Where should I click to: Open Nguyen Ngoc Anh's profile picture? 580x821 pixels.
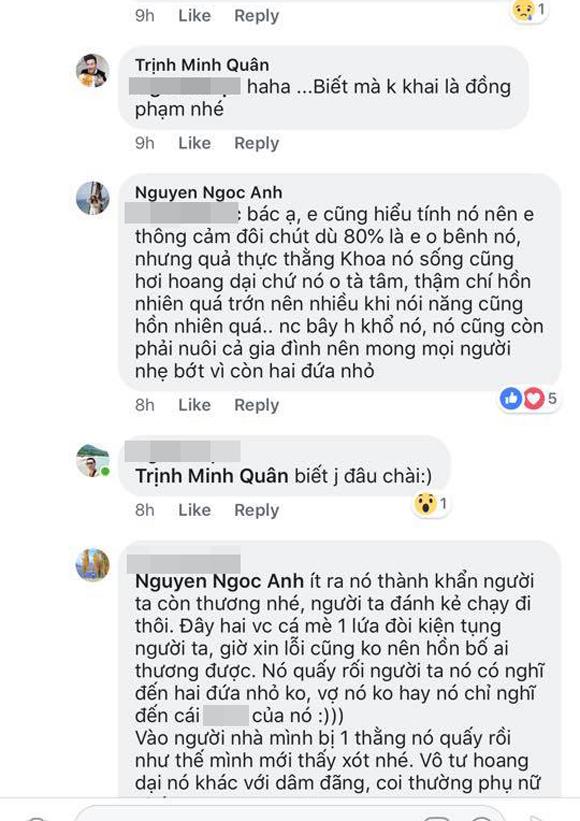(94, 196)
